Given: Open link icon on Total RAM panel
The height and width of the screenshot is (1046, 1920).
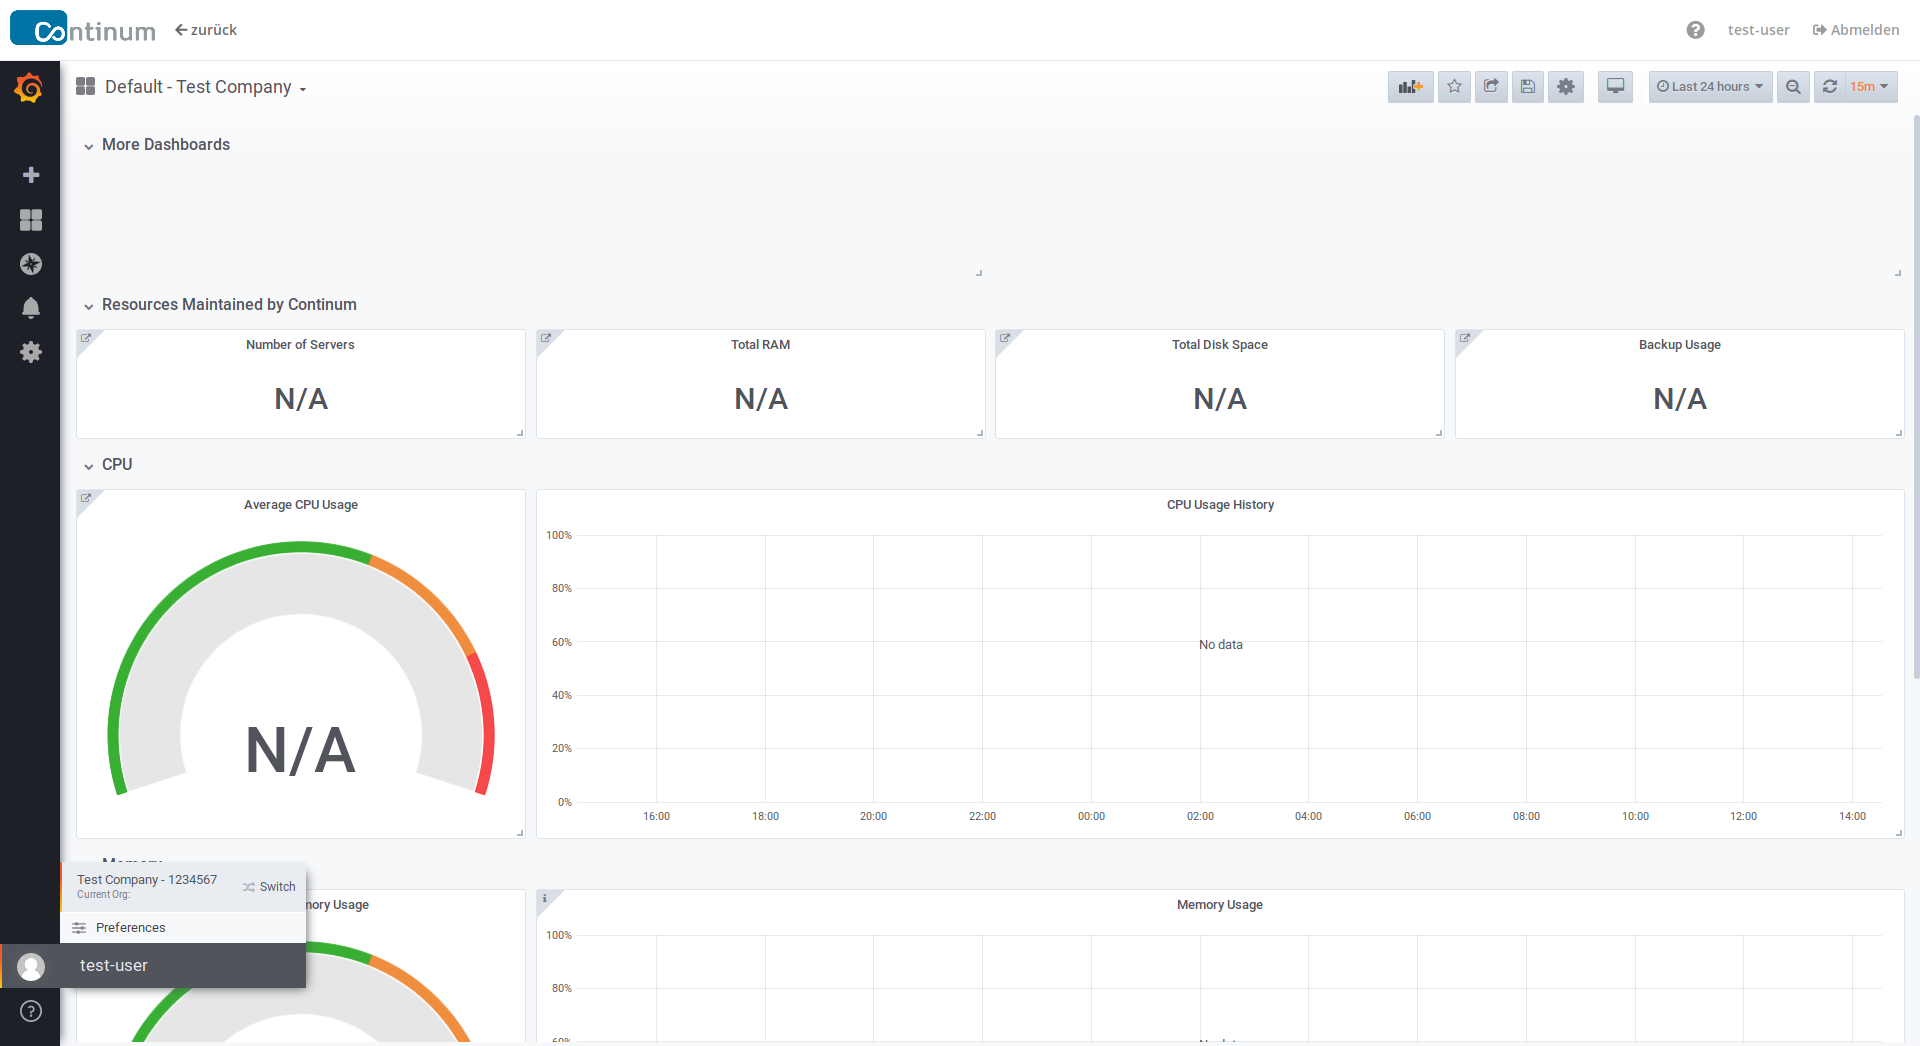Looking at the screenshot, I should [546, 338].
